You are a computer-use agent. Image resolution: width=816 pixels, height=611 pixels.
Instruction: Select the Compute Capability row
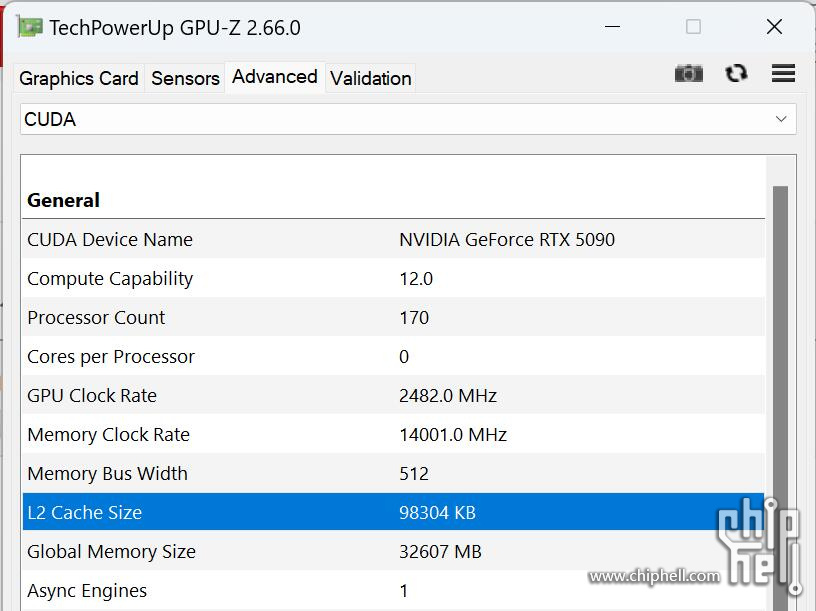[393, 278]
